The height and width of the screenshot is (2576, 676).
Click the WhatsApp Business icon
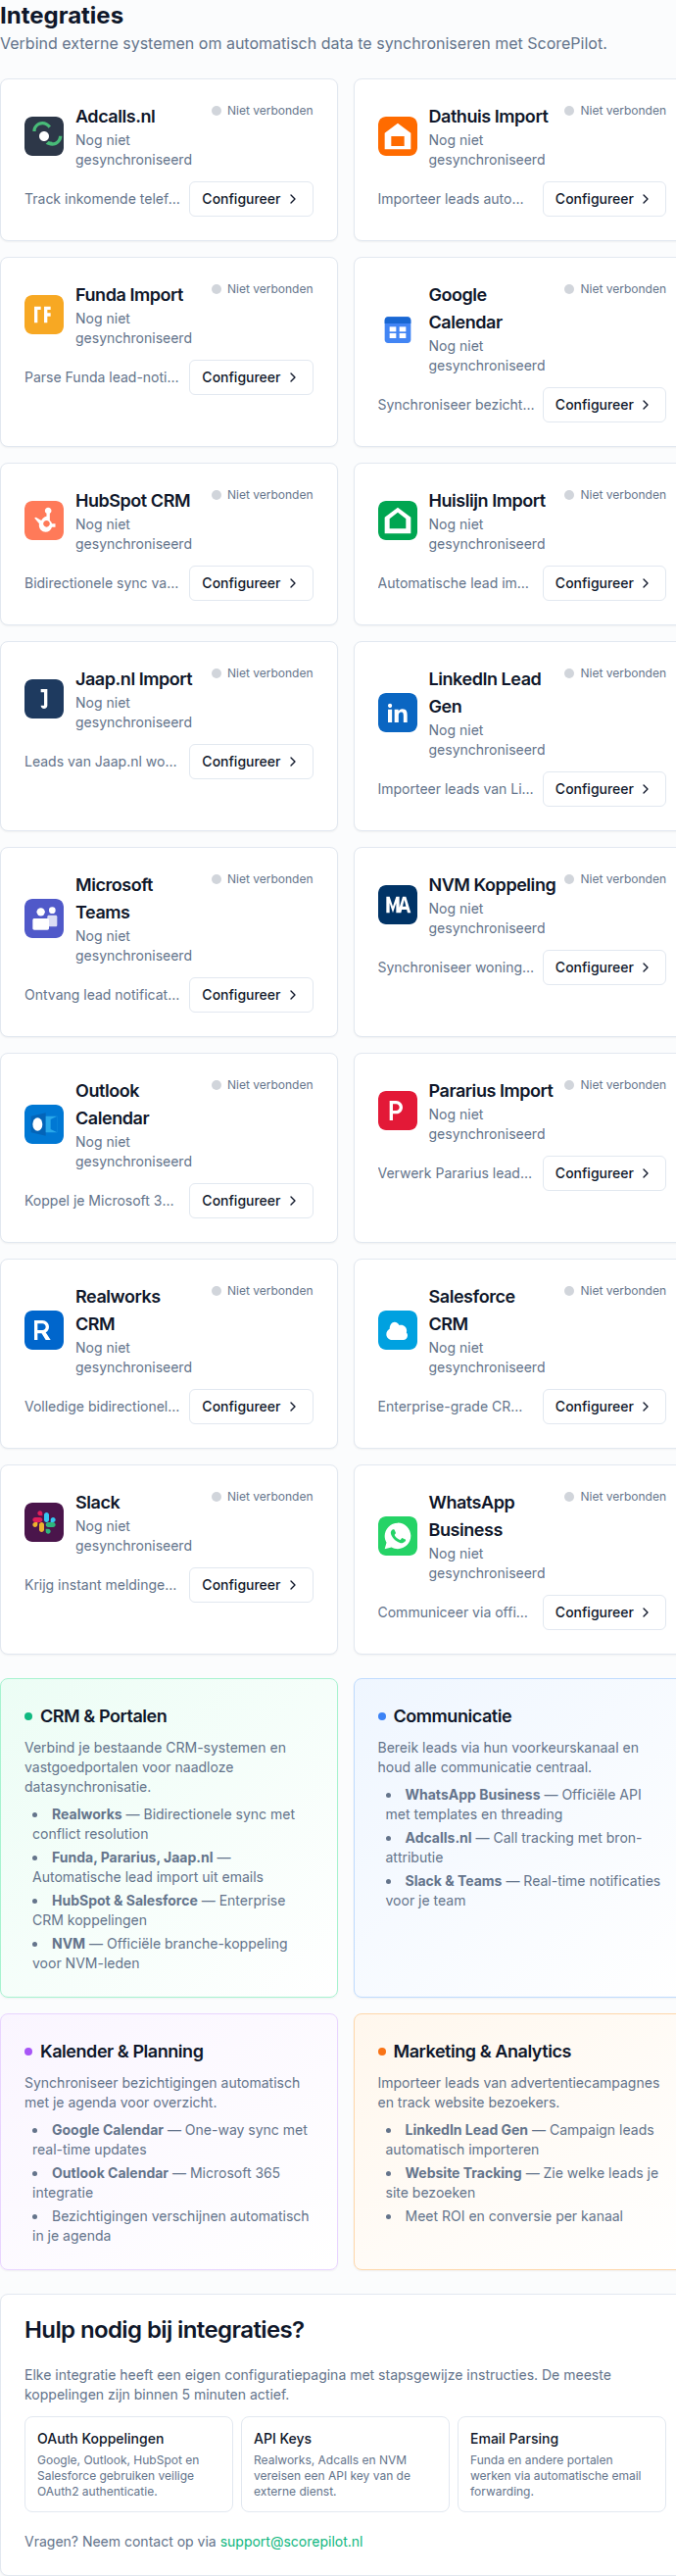(x=397, y=1536)
